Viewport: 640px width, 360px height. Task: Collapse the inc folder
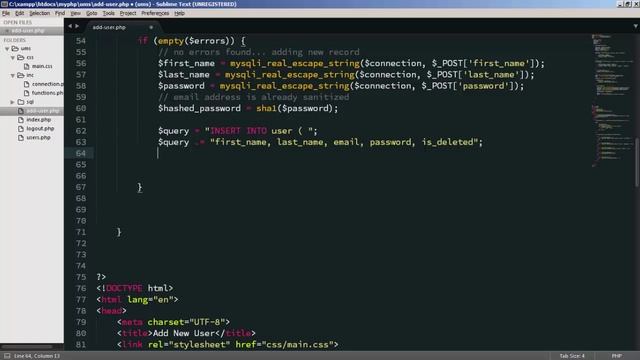13,76
